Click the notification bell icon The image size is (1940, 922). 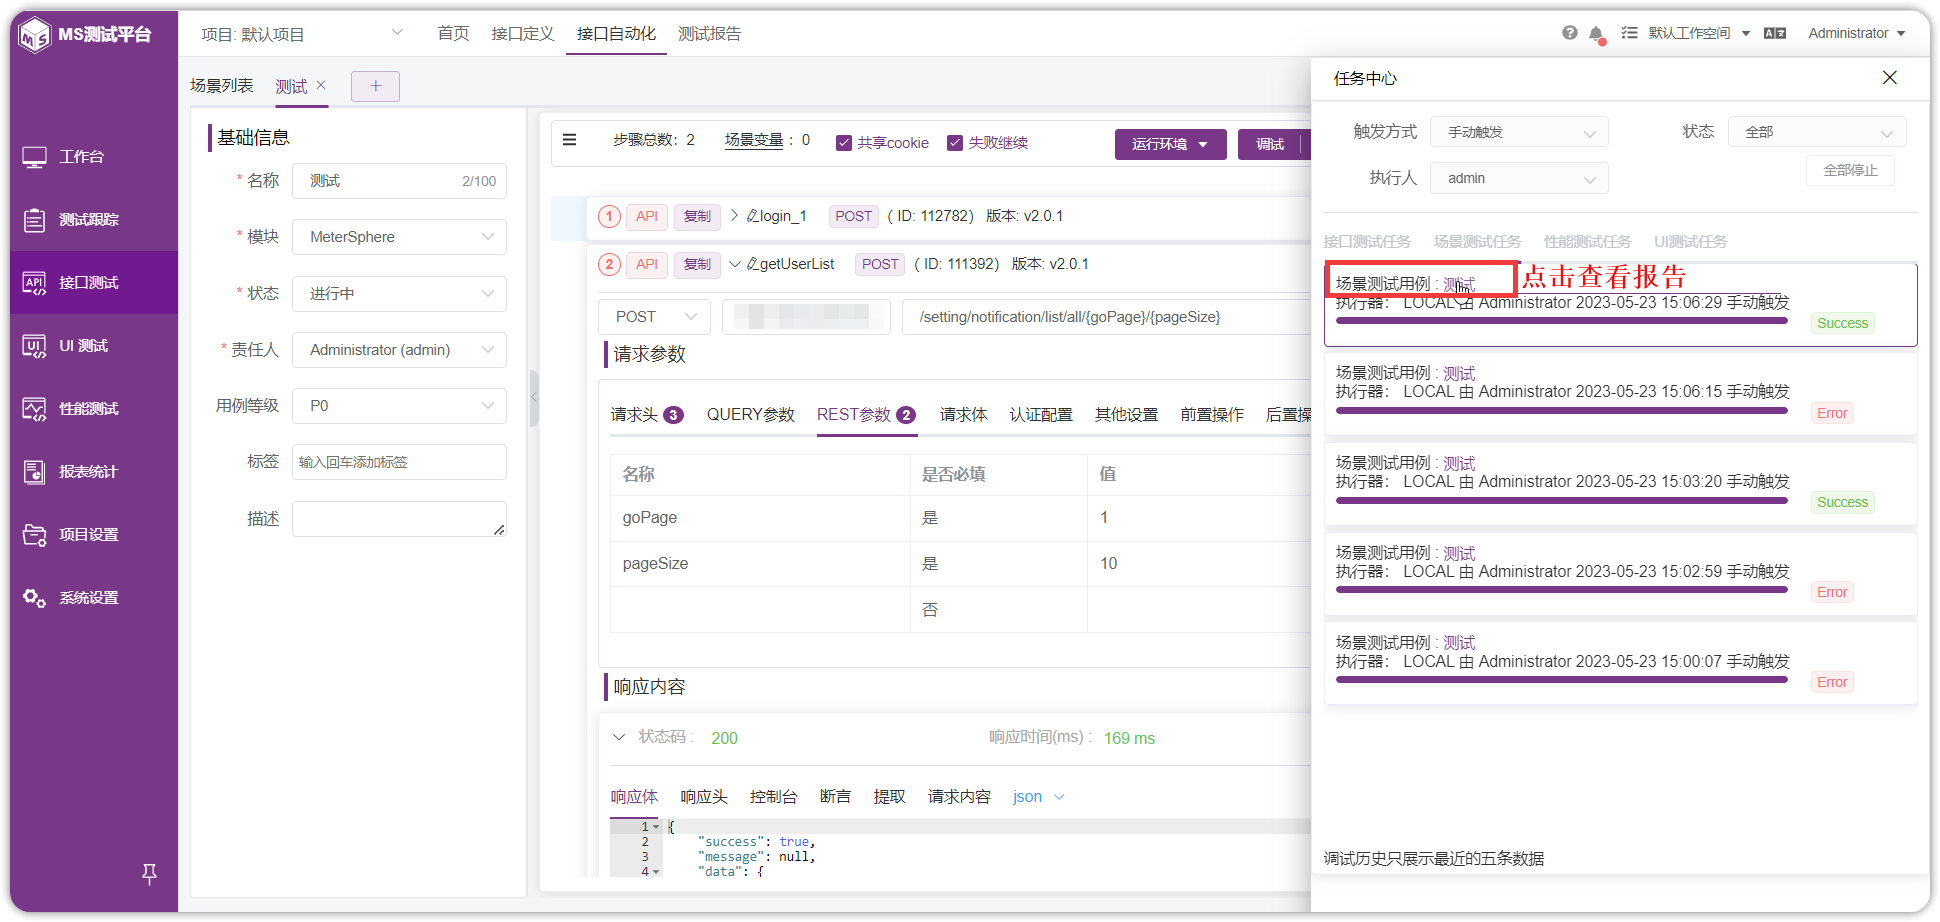point(1597,34)
